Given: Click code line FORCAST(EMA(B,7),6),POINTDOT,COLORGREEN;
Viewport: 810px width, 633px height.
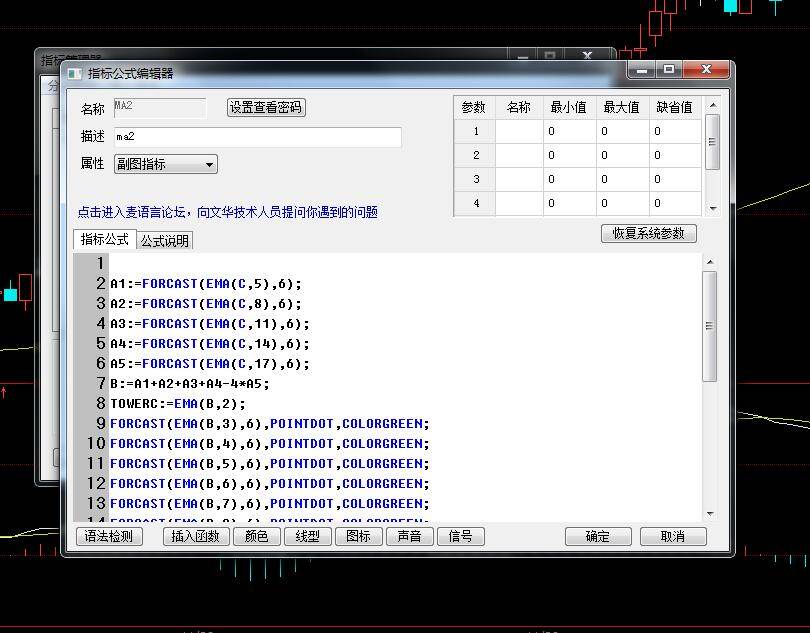Looking at the screenshot, I should (x=270, y=504).
